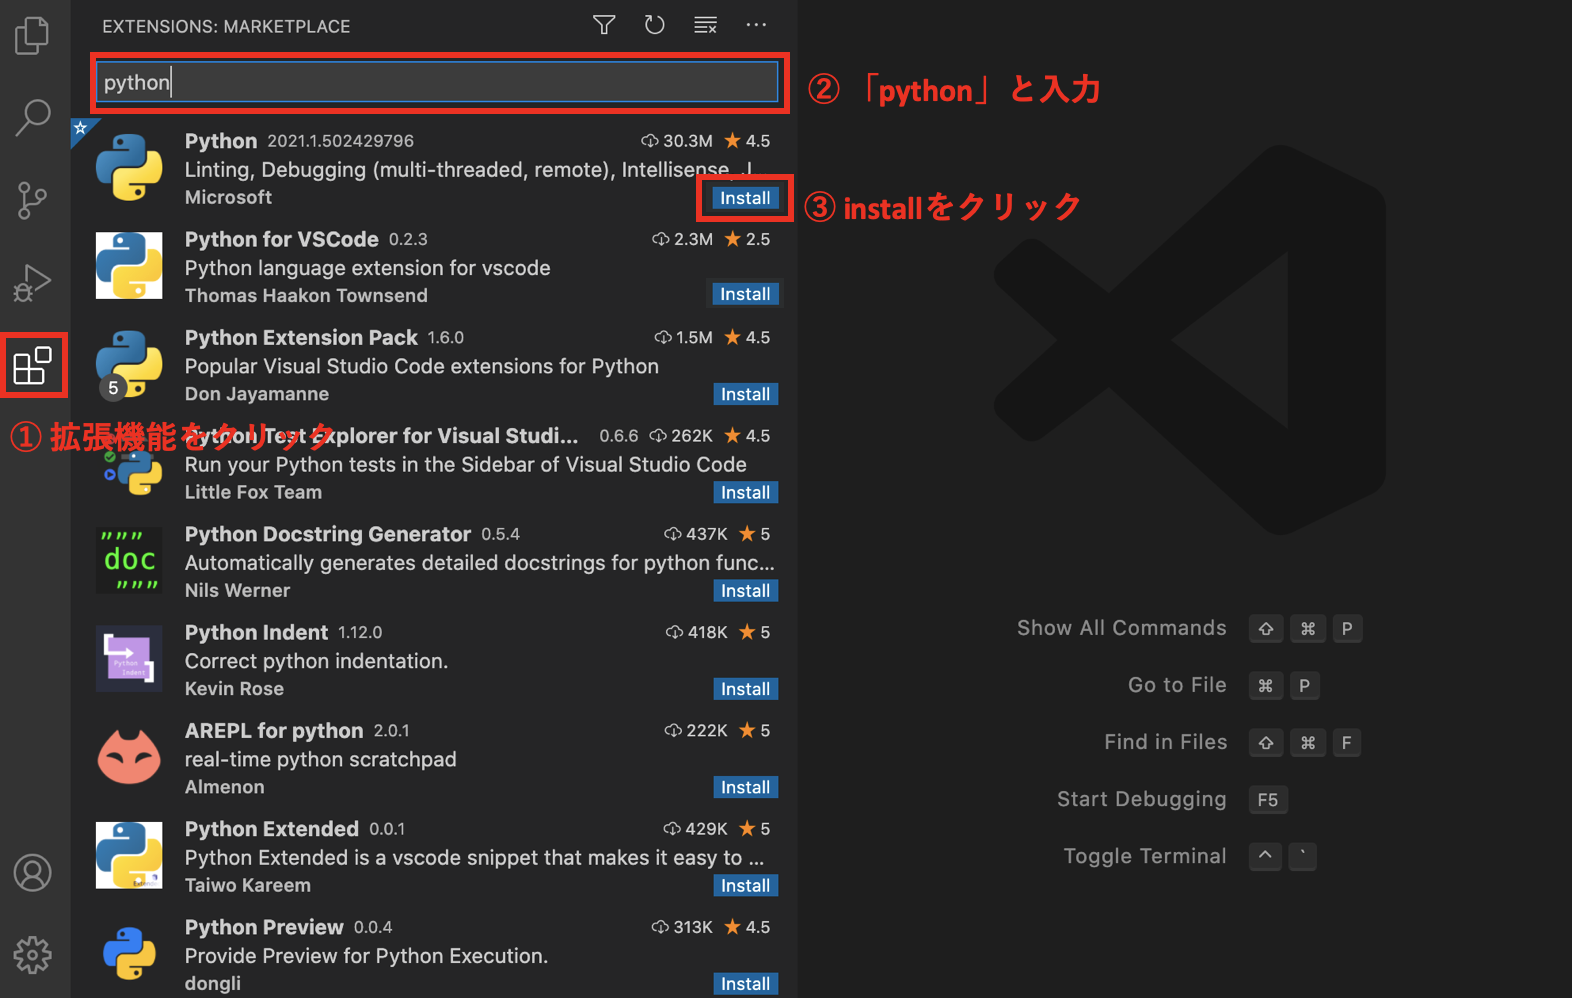Install the Python Extension Pack
Image resolution: width=1572 pixels, height=1000 pixels.
[745, 394]
